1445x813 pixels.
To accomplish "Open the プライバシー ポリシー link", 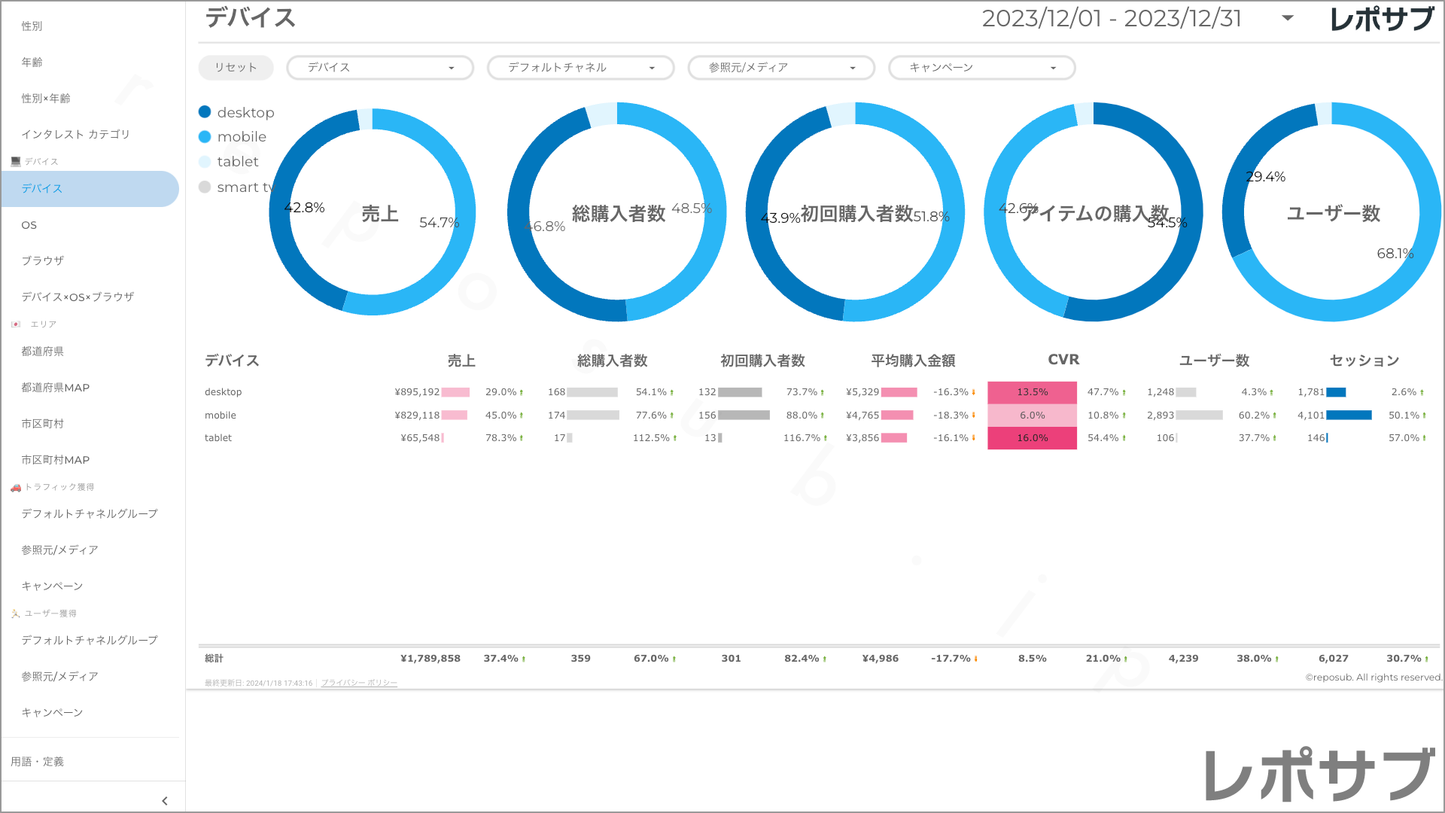I will pyautogui.click(x=359, y=683).
